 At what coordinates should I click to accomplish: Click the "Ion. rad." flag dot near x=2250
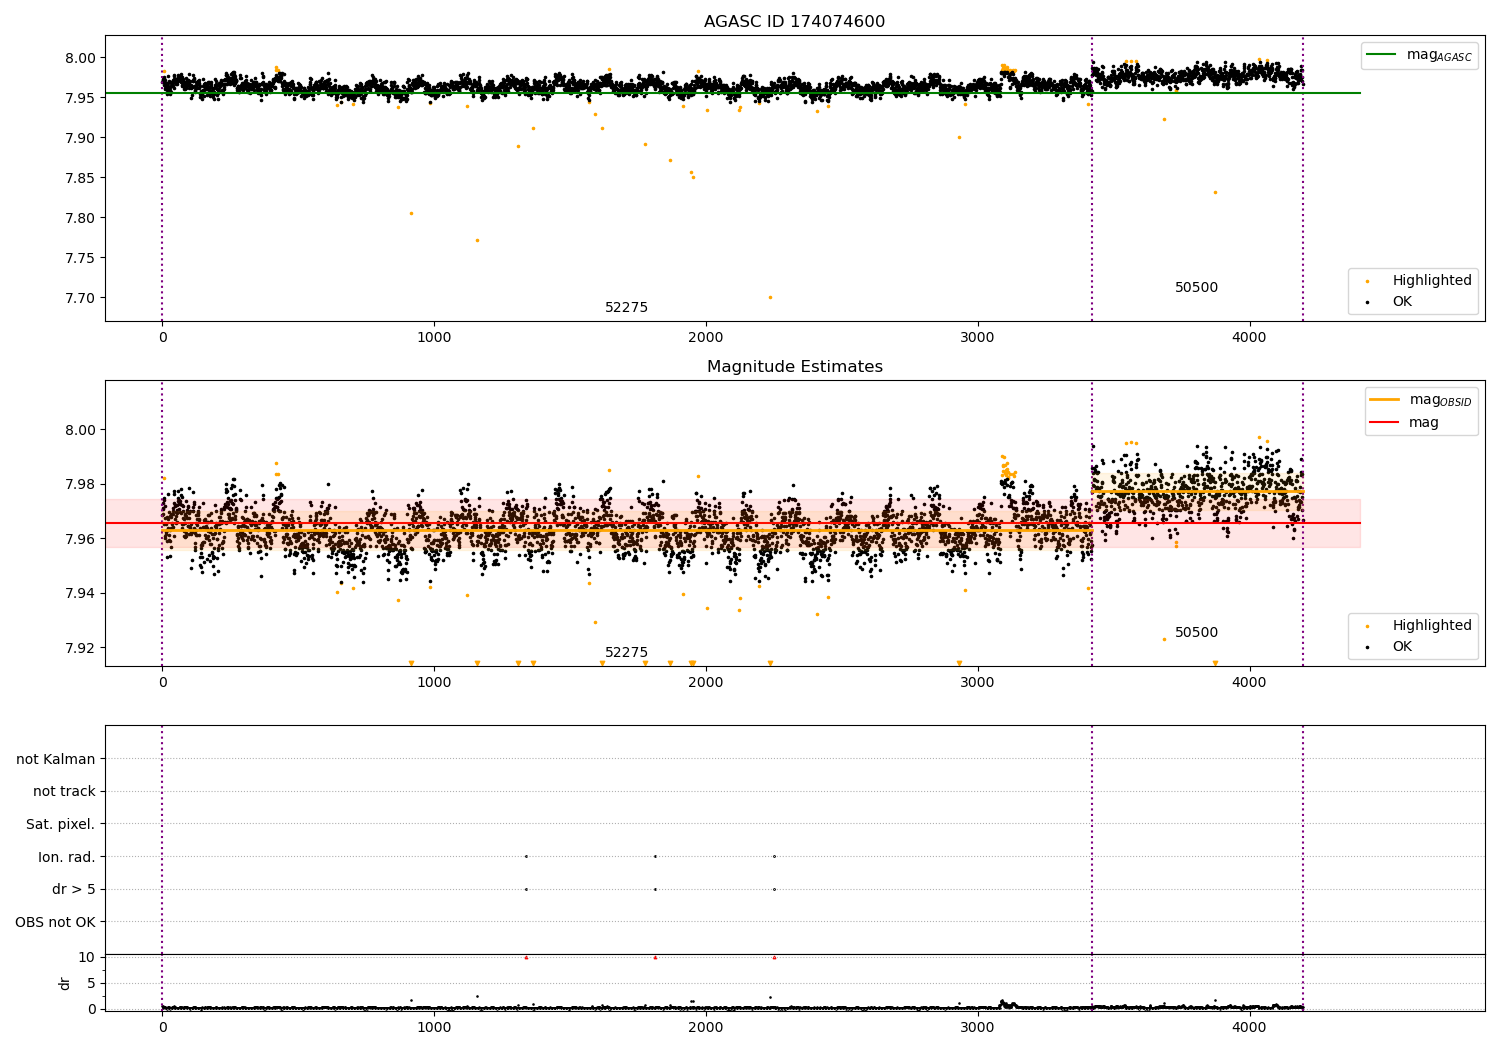(774, 856)
